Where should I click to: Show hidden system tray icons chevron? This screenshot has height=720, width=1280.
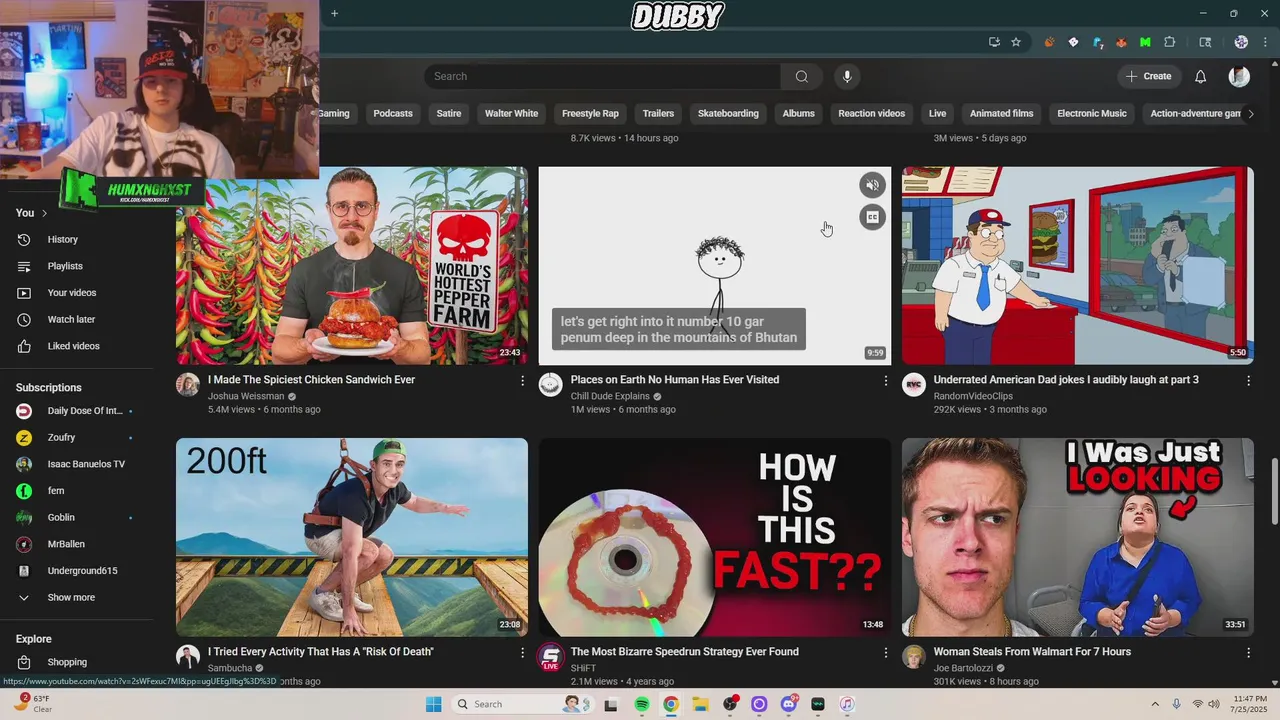click(x=1155, y=704)
